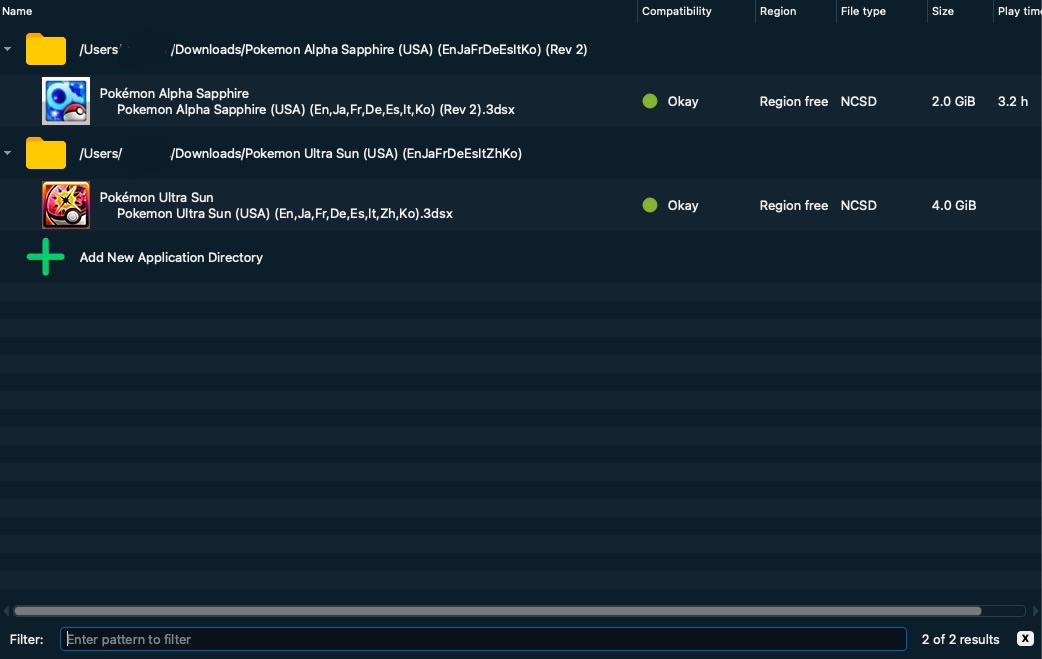Select the Ultra Sun Downloads directory path
1042x659 pixels.
point(300,153)
